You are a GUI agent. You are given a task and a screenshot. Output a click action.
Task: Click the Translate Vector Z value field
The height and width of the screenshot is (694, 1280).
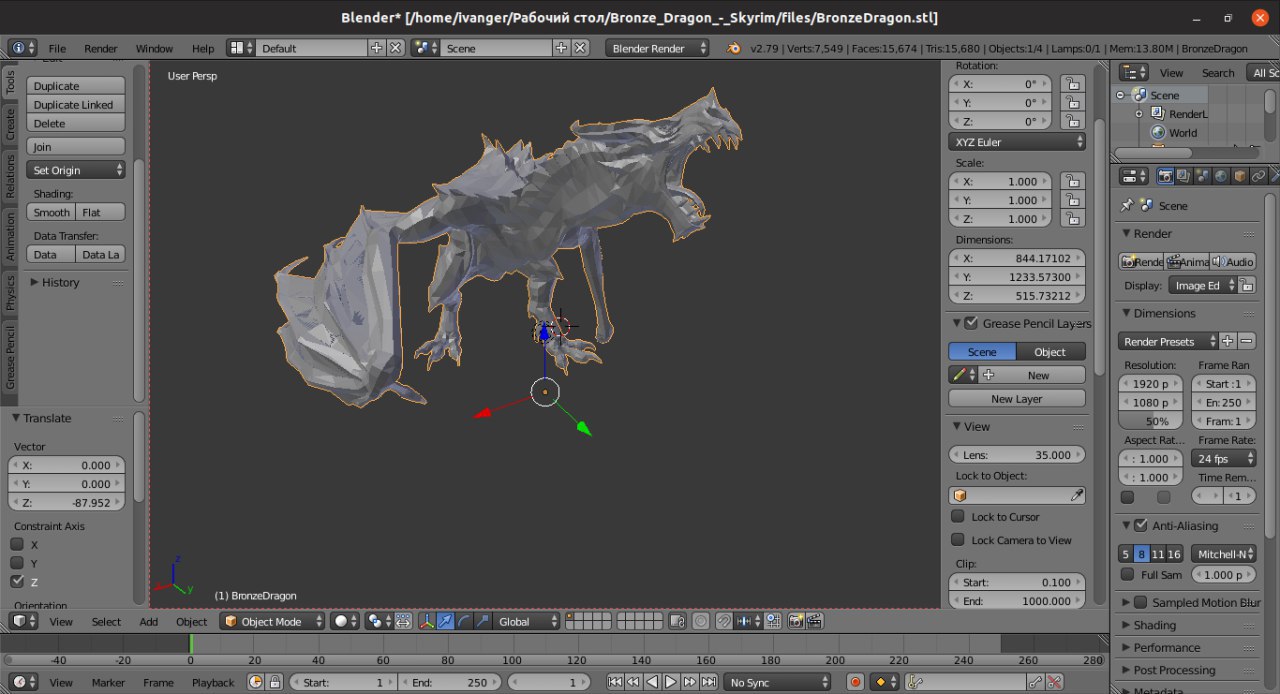[x=67, y=503]
